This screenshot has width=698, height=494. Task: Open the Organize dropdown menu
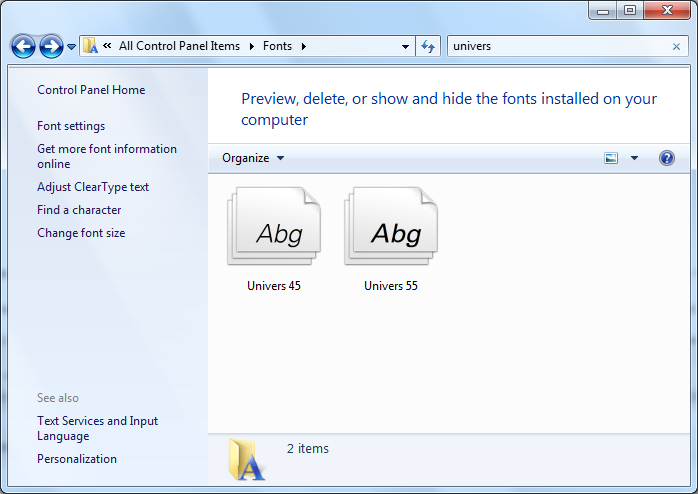pos(253,158)
